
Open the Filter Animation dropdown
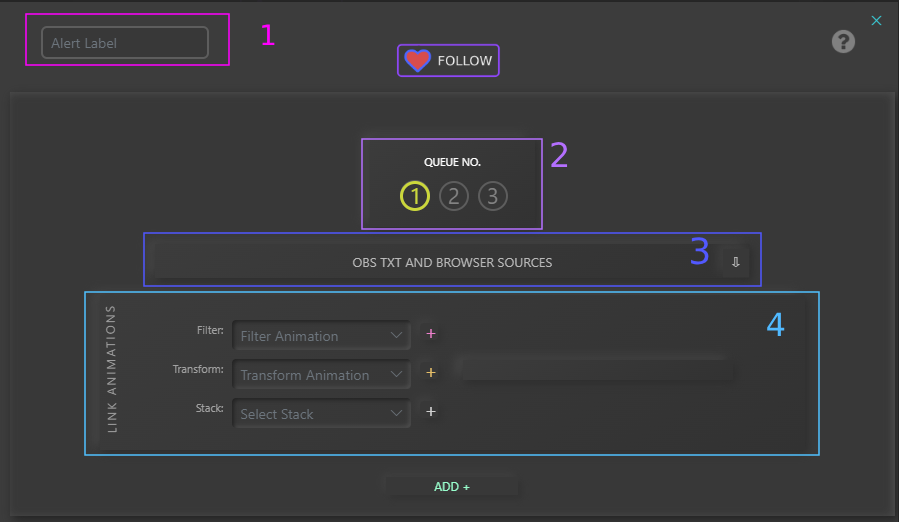[x=321, y=336]
